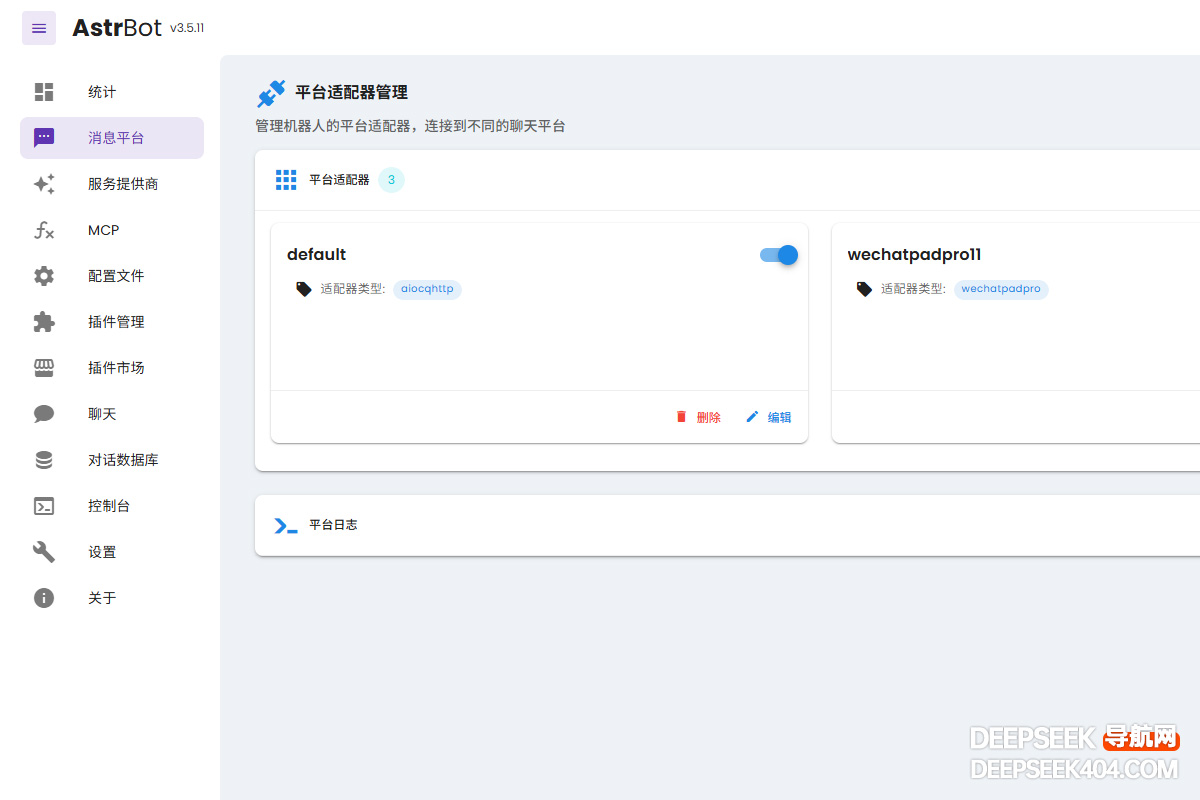
Task: Click the terminal prompt icon beside 平台日志
Action: tap(286, 525)
